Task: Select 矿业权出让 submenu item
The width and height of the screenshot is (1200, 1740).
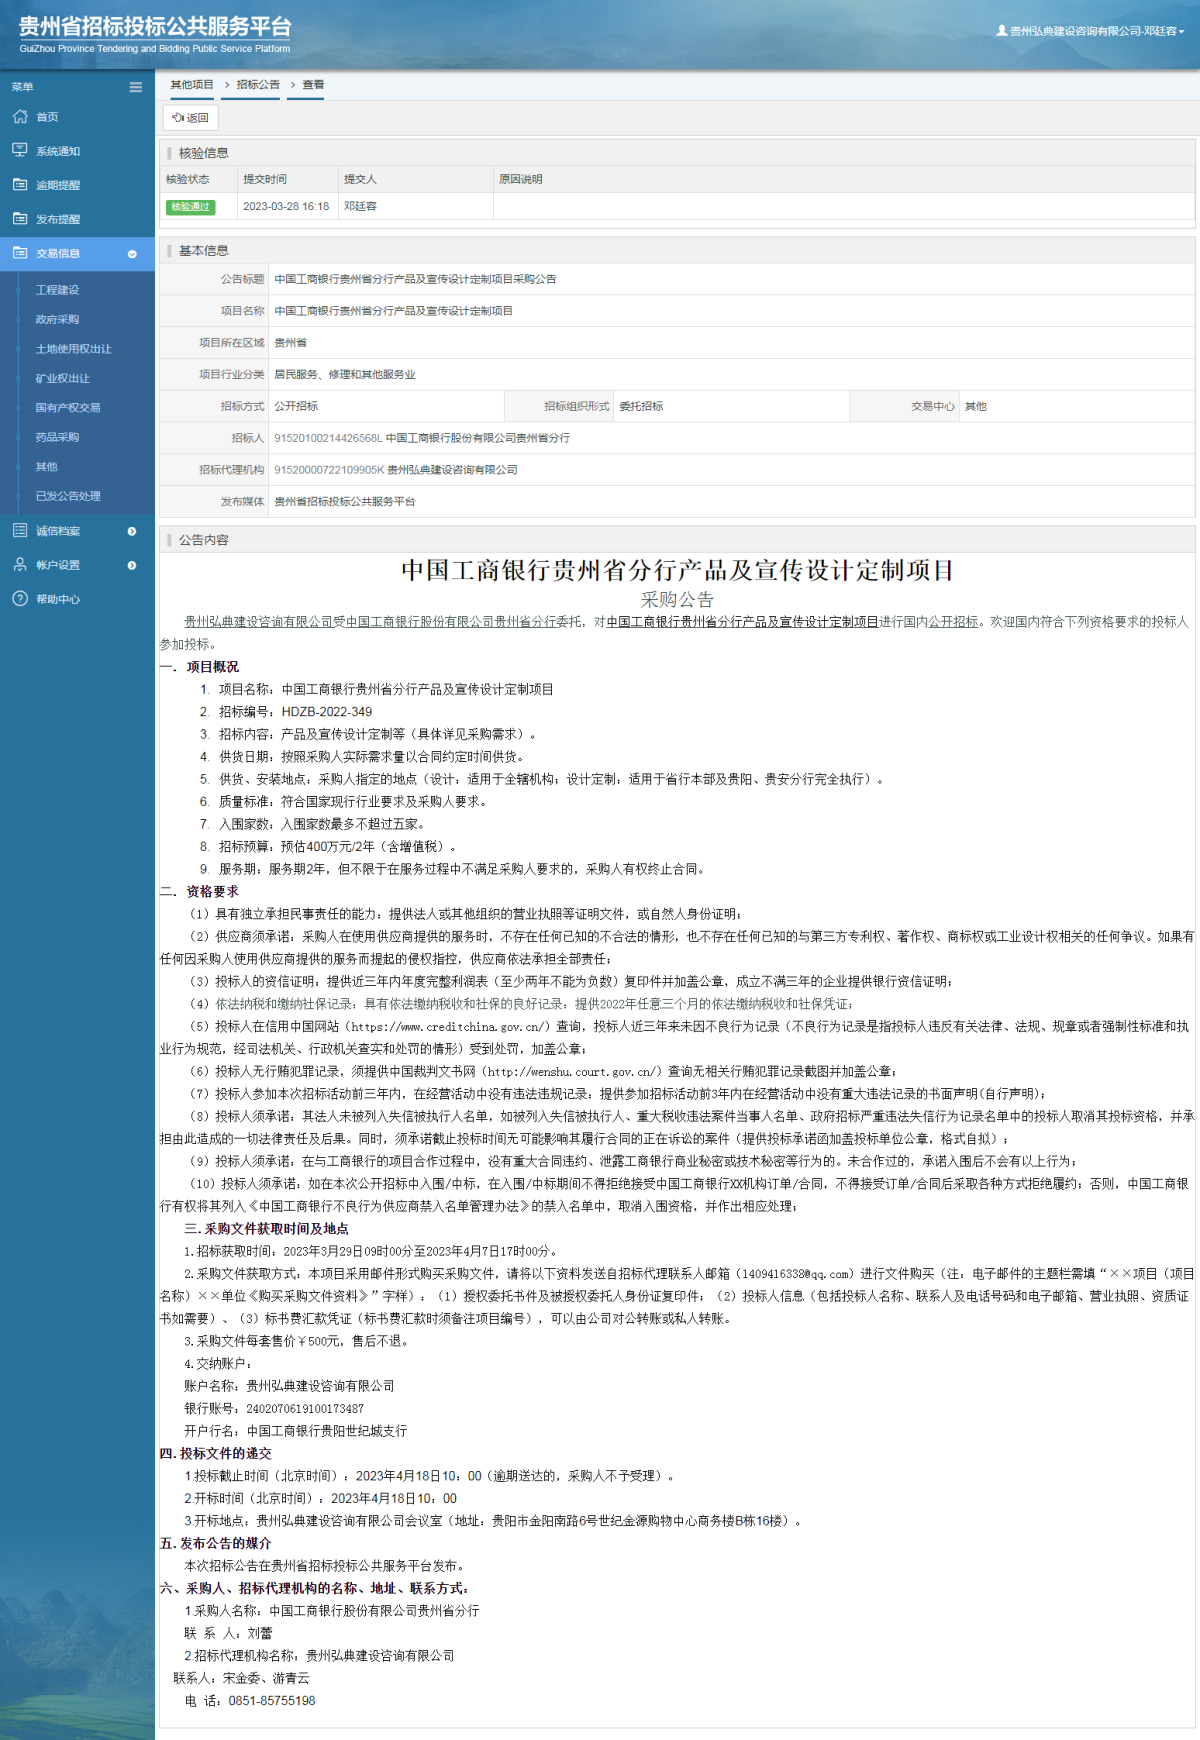Action: (63, 378)
